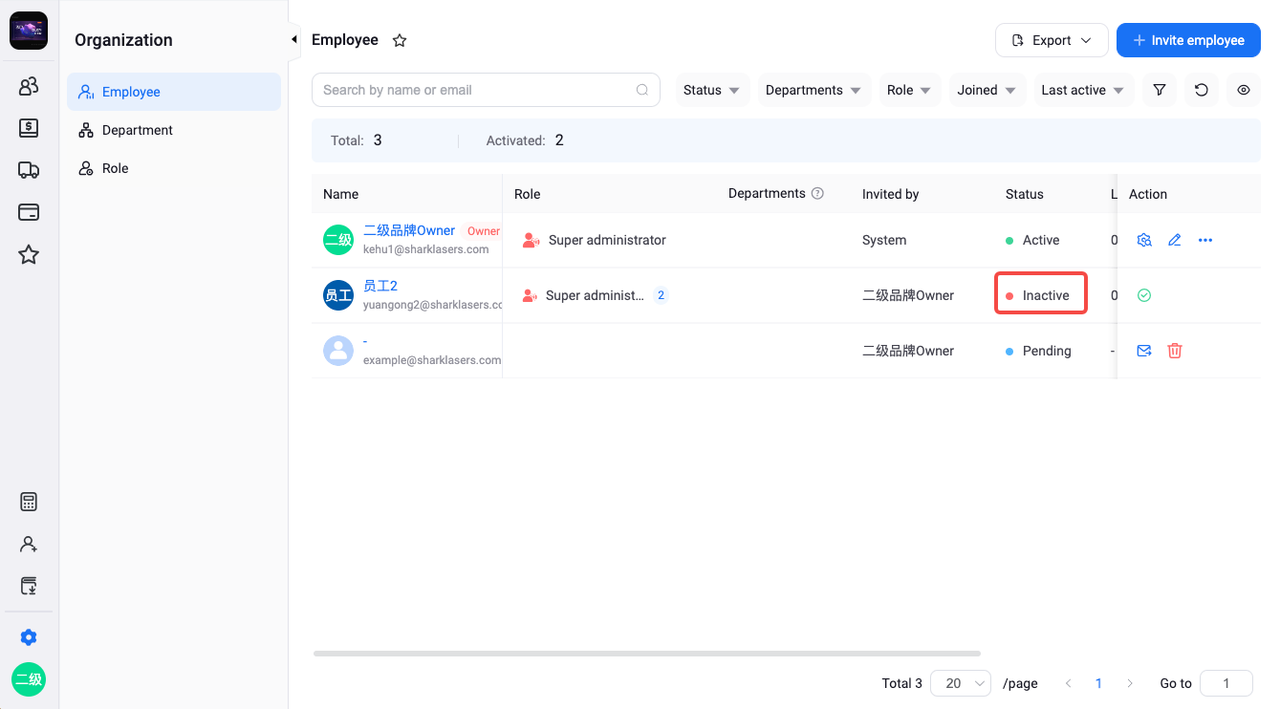Viewport: 1280px width, 709px height.
Task: Click the red delete trash icon for pending invite
Action: coord(1175,351)
